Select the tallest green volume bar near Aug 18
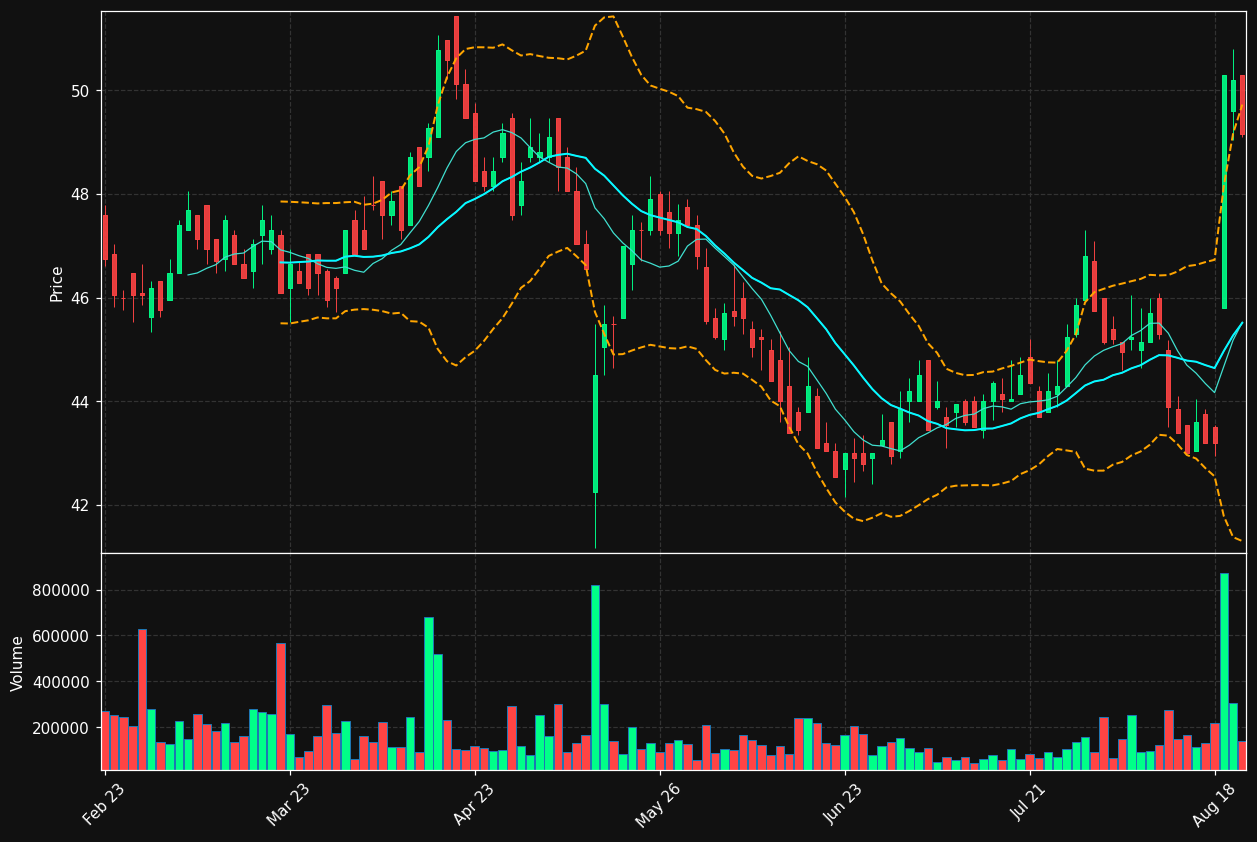This screenshot has width=1257, height=842. tap(1224, 671)
